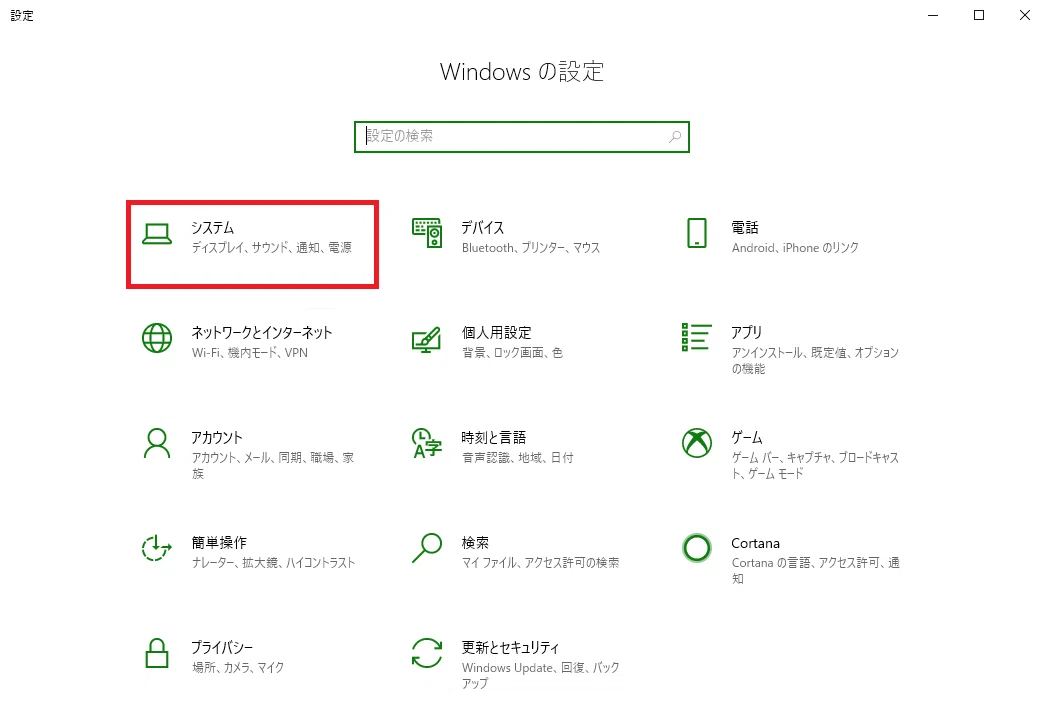Click '場所、カメラ、マイク' description

[238, 667]
